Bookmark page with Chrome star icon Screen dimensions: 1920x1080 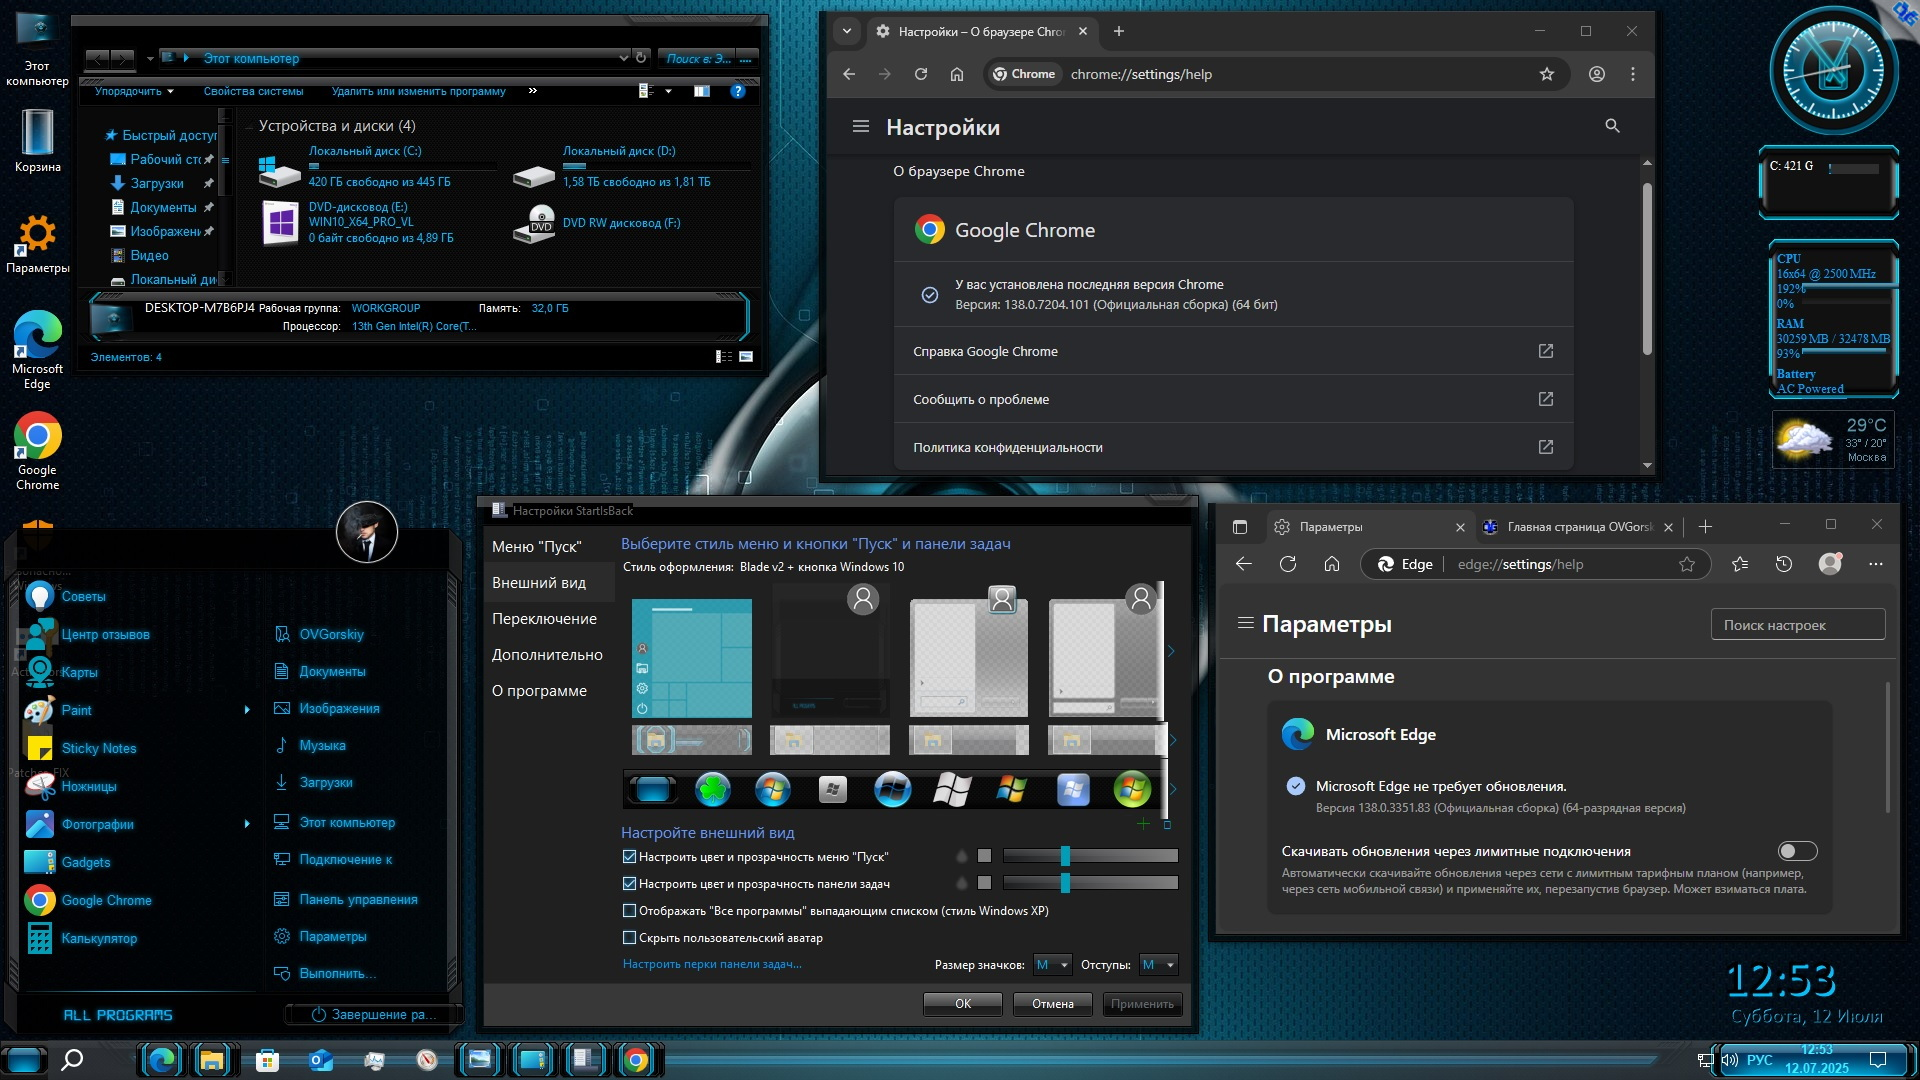click(1546, 74)
